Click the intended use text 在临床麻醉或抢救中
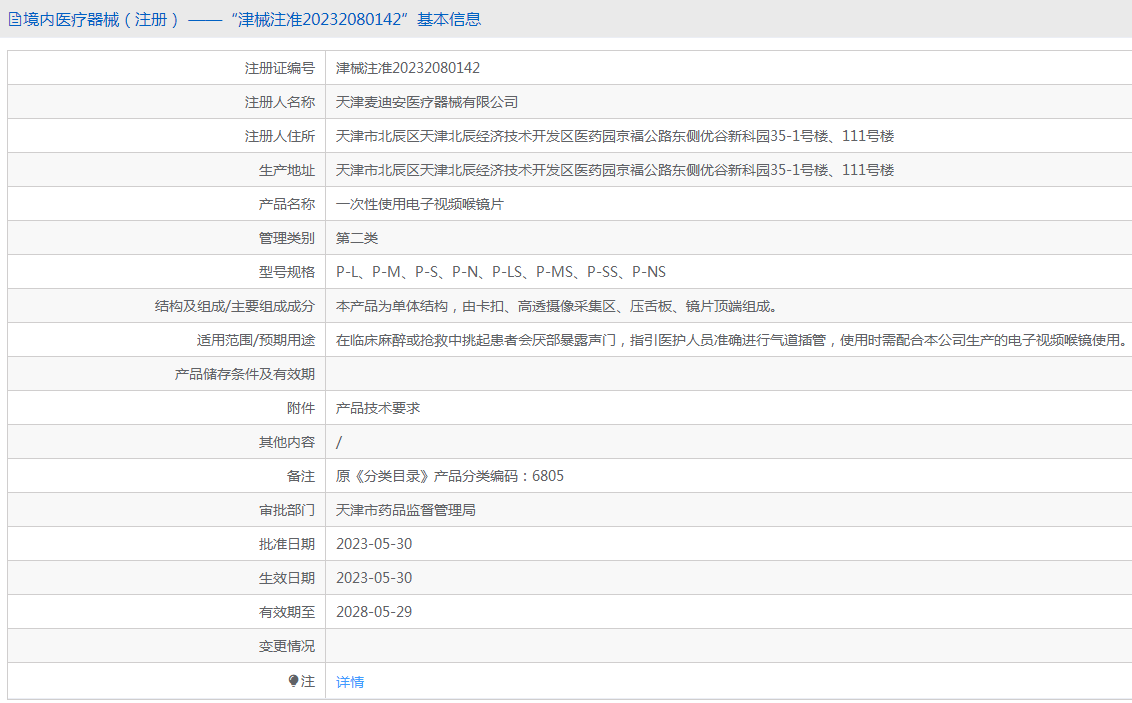1132x703 pixels. (x=730, y=340)
